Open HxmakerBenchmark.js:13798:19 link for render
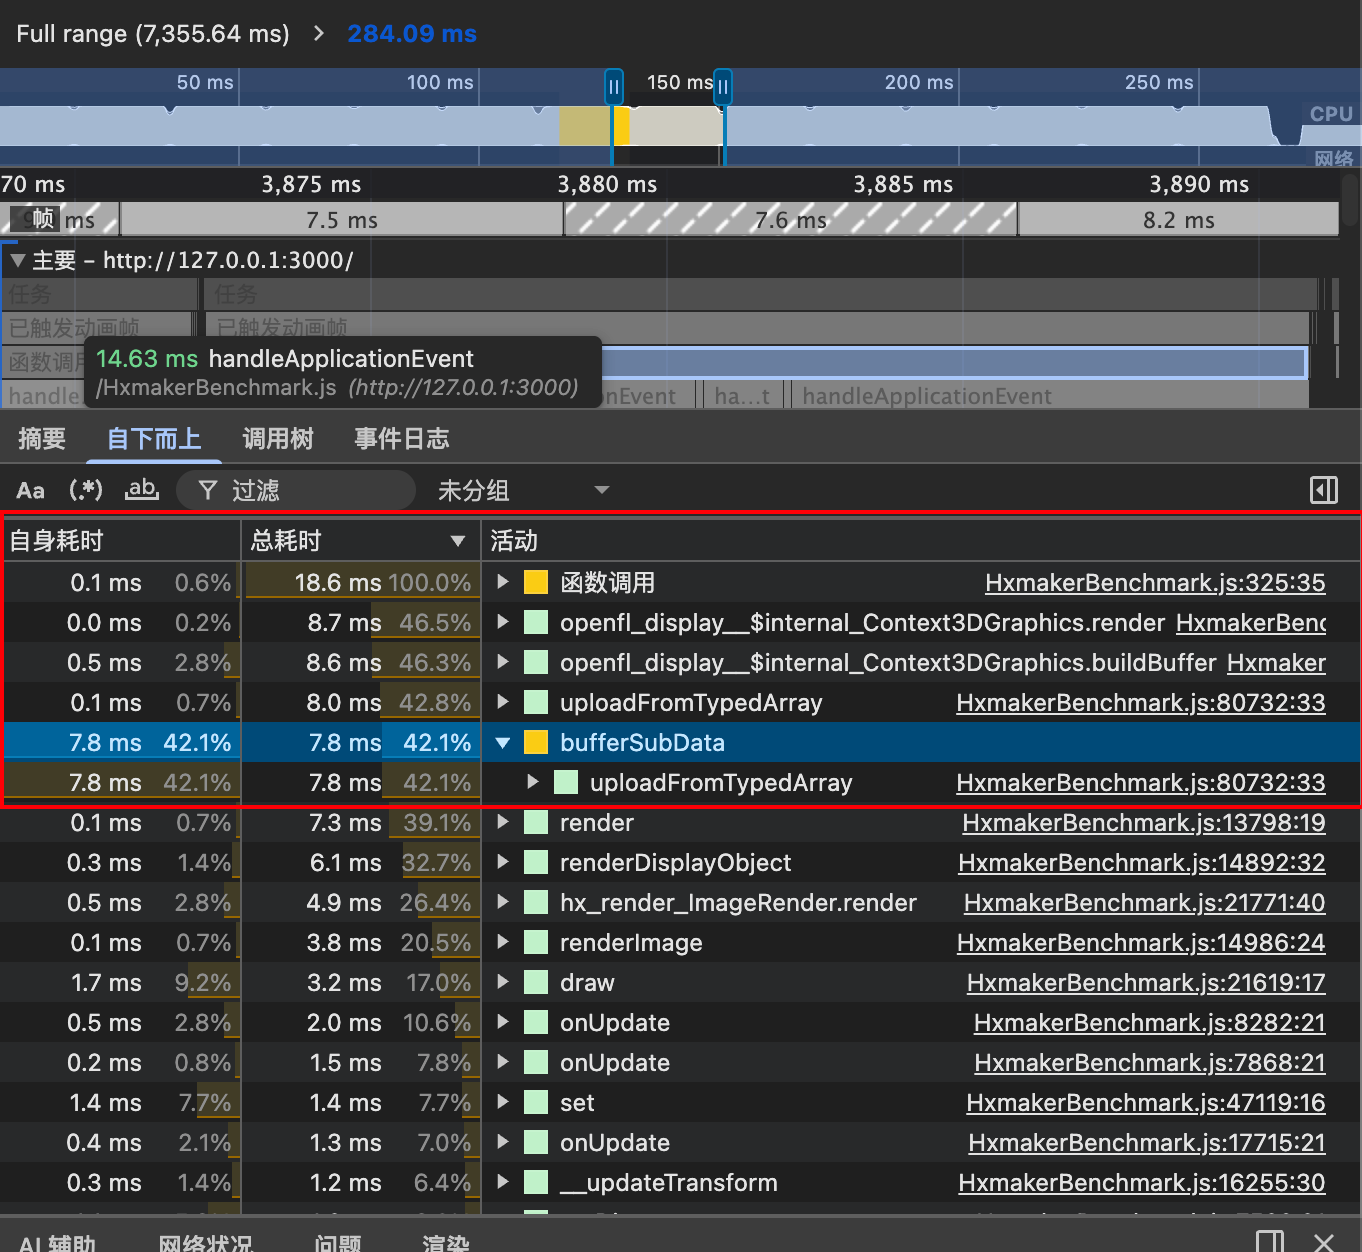 [1143, 823]
